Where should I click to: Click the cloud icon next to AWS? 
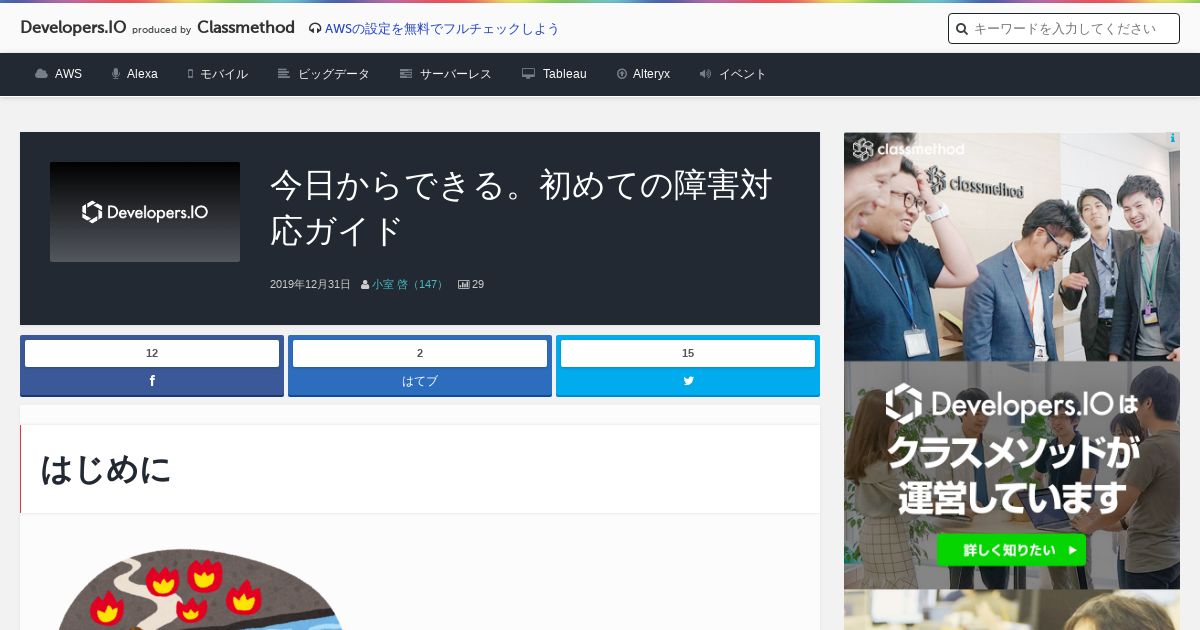pos(41,74)
